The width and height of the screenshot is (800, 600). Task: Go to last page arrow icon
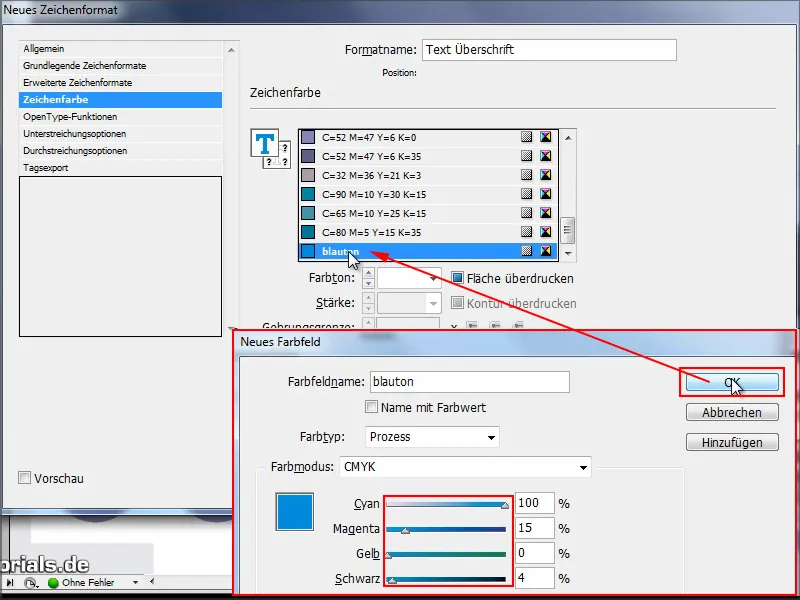pos(10,583)
